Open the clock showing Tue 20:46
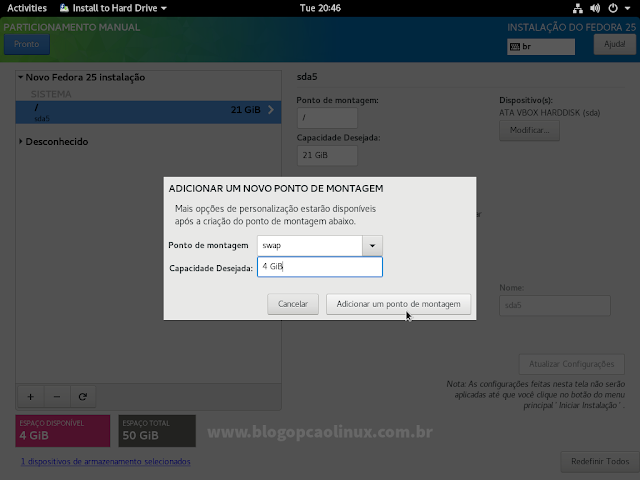Image resolution: width=640 pixels, height=480 pixels. (320, 8)
